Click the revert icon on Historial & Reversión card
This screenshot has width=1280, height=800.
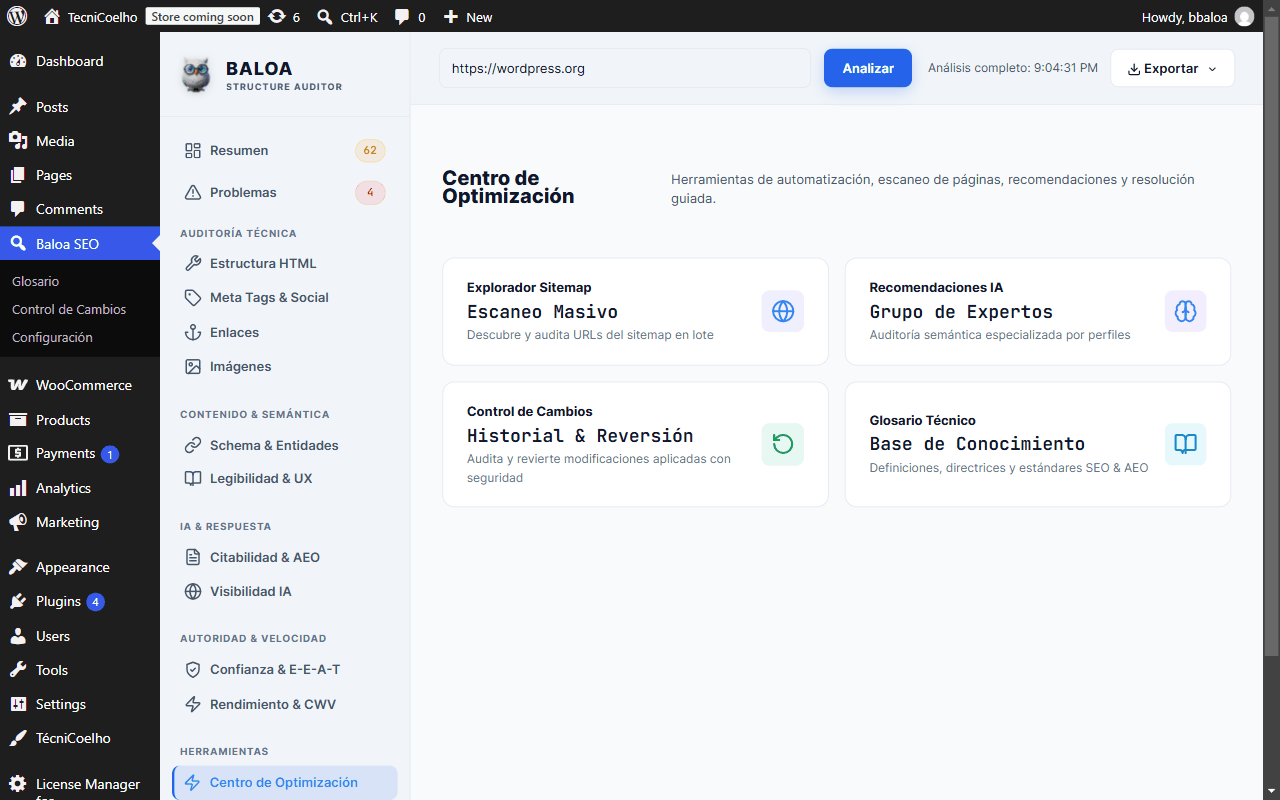tap(783, 444)
